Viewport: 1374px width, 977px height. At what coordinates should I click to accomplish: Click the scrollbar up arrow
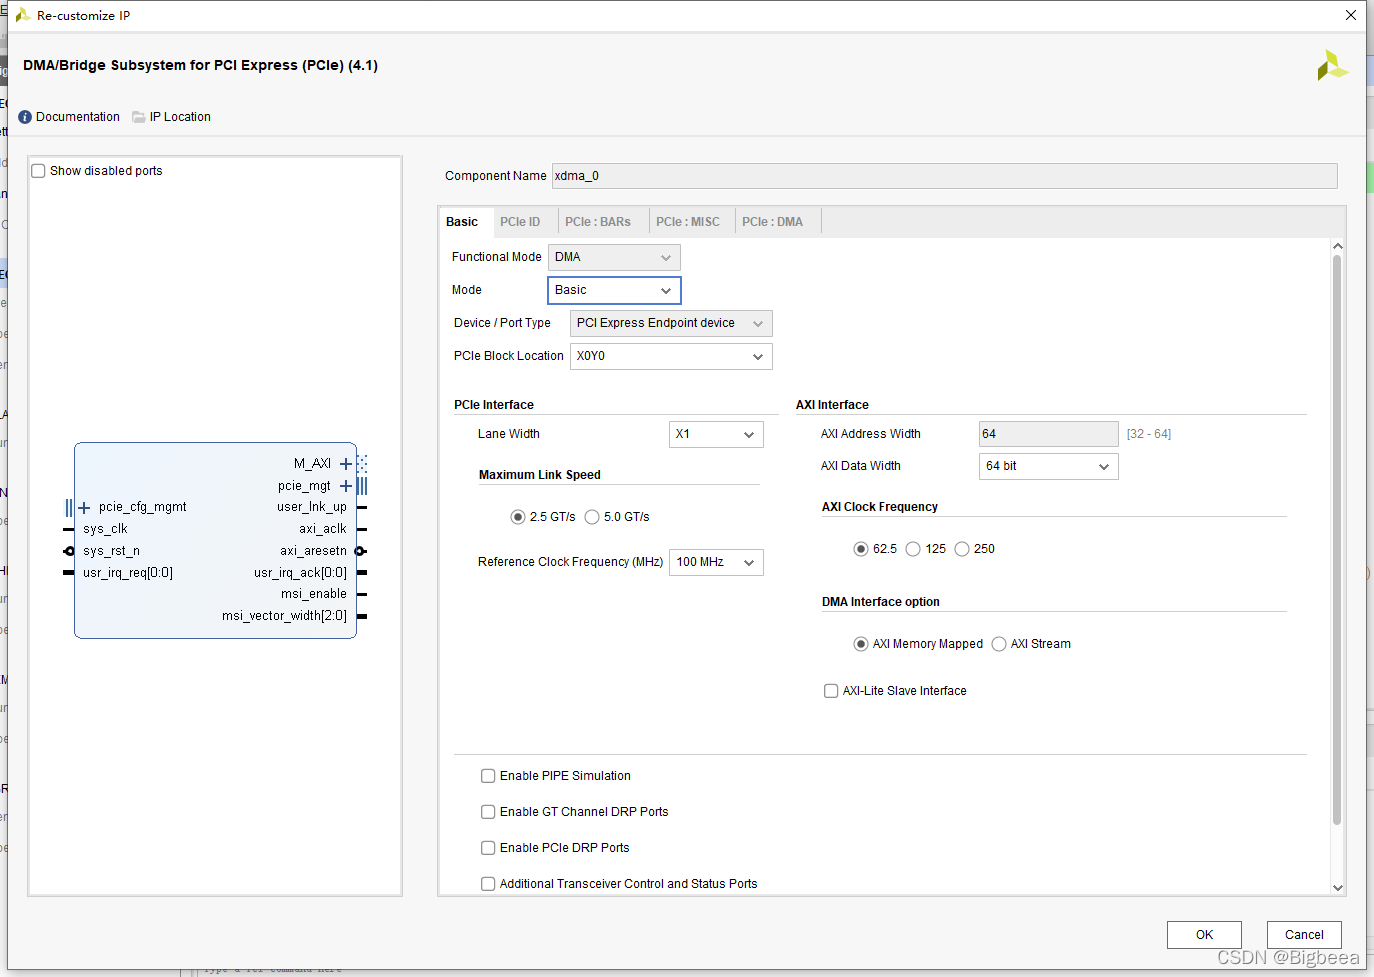pos(1338,246)
